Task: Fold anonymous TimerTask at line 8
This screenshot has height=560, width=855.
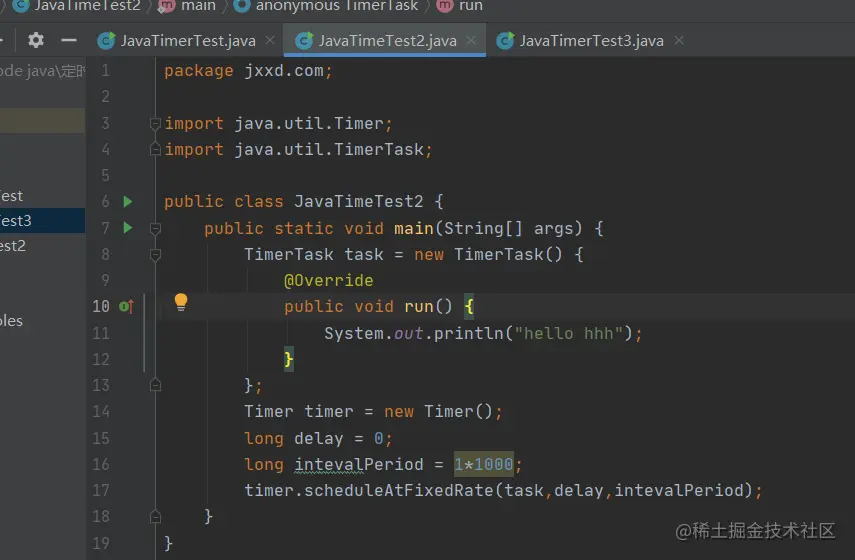Action: point(155,255)
